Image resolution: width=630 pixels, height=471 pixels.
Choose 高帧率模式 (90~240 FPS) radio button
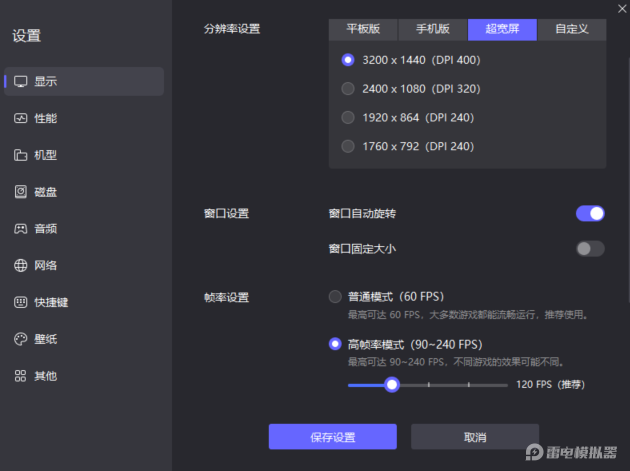tap(335, 344)
